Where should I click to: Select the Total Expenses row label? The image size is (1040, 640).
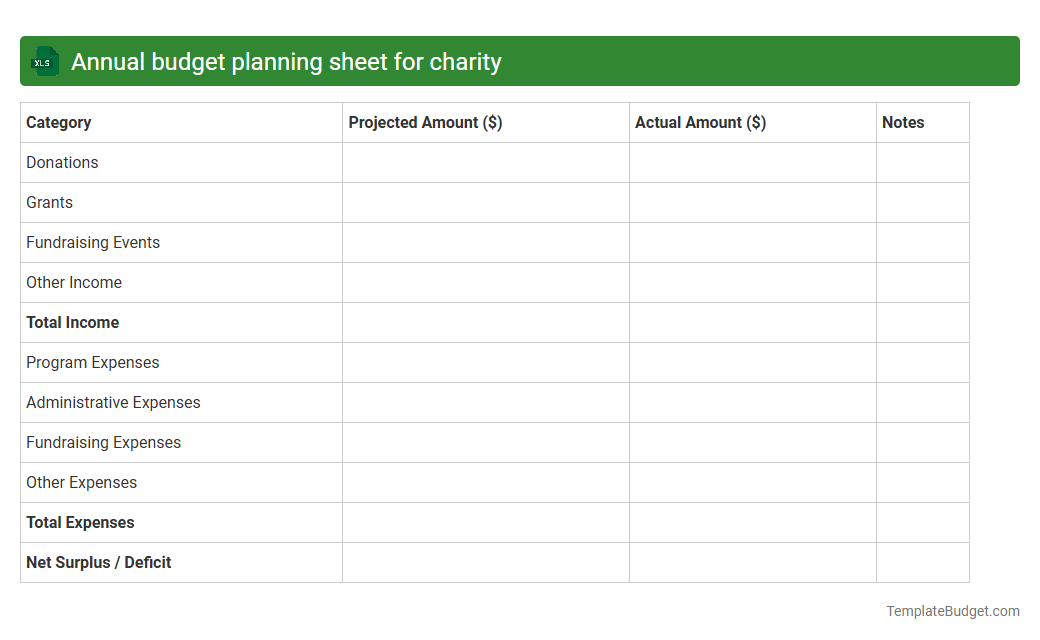(x=80, y=522)
